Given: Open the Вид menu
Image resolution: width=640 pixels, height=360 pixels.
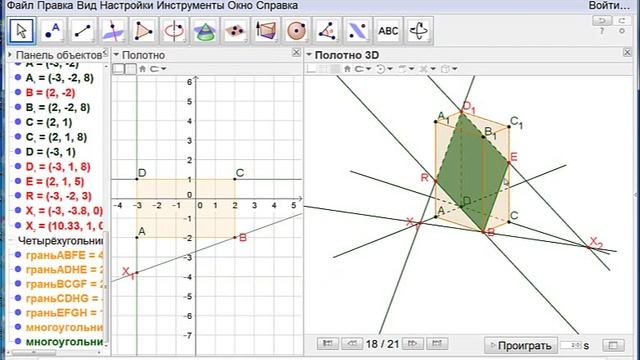Looking at the screenshot, I should point(87,6).
